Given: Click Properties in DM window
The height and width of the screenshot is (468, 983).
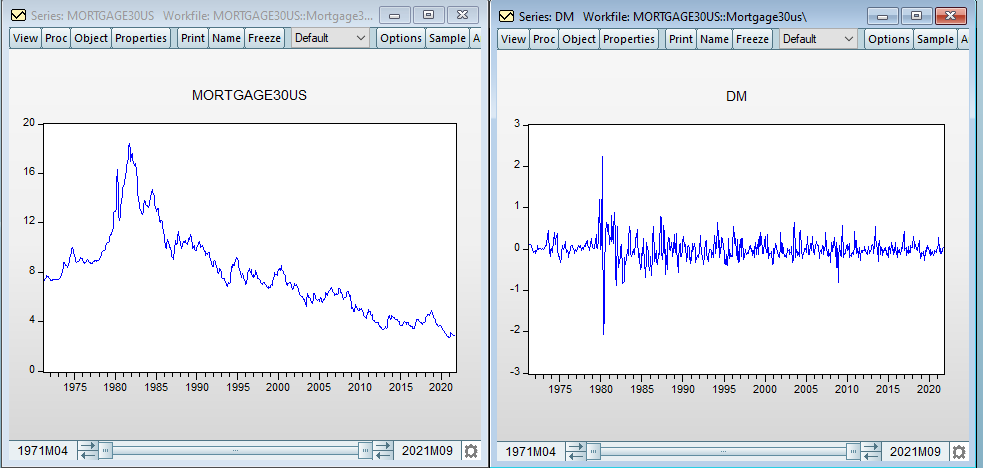Looking at the screenshot, I should pyautogui.click(x=629, y=39).
